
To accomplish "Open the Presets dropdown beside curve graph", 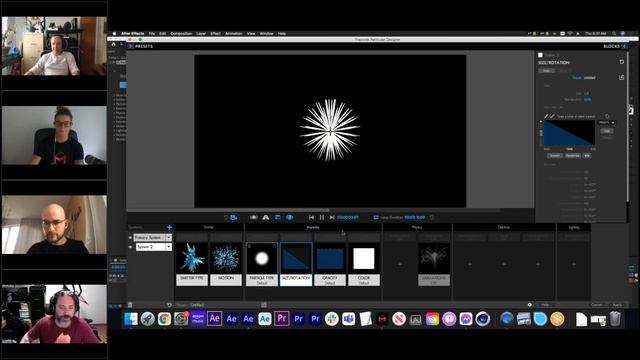I will [x=607, y=122].
